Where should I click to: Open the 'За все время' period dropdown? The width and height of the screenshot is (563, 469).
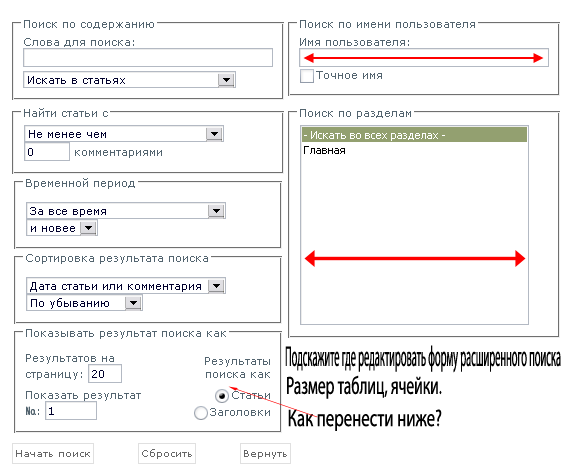(126, 211)
